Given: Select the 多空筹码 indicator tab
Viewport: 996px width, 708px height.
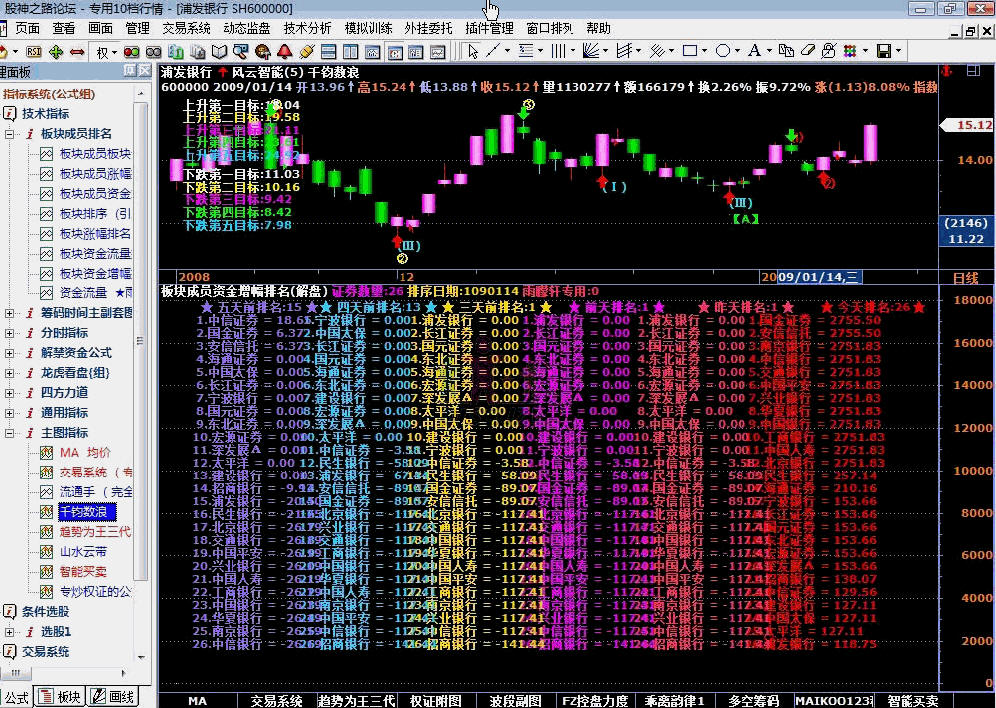Looking at the screenshot, I should tap(753, 701).
